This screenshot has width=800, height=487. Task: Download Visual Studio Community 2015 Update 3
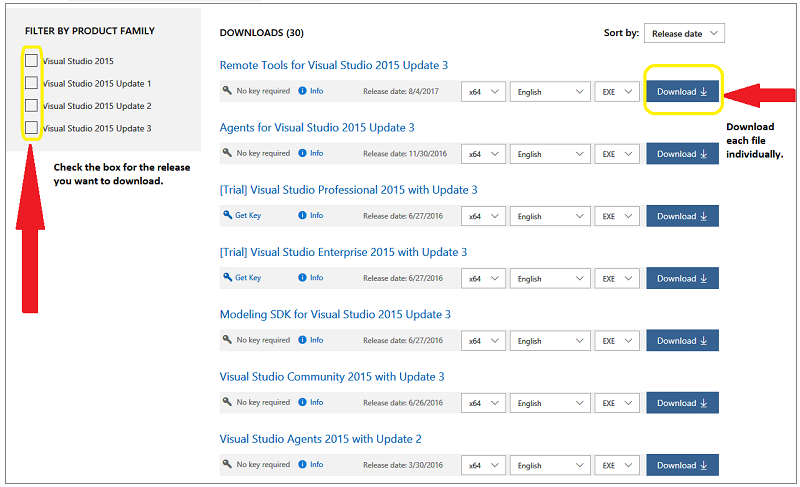[682, 402]
